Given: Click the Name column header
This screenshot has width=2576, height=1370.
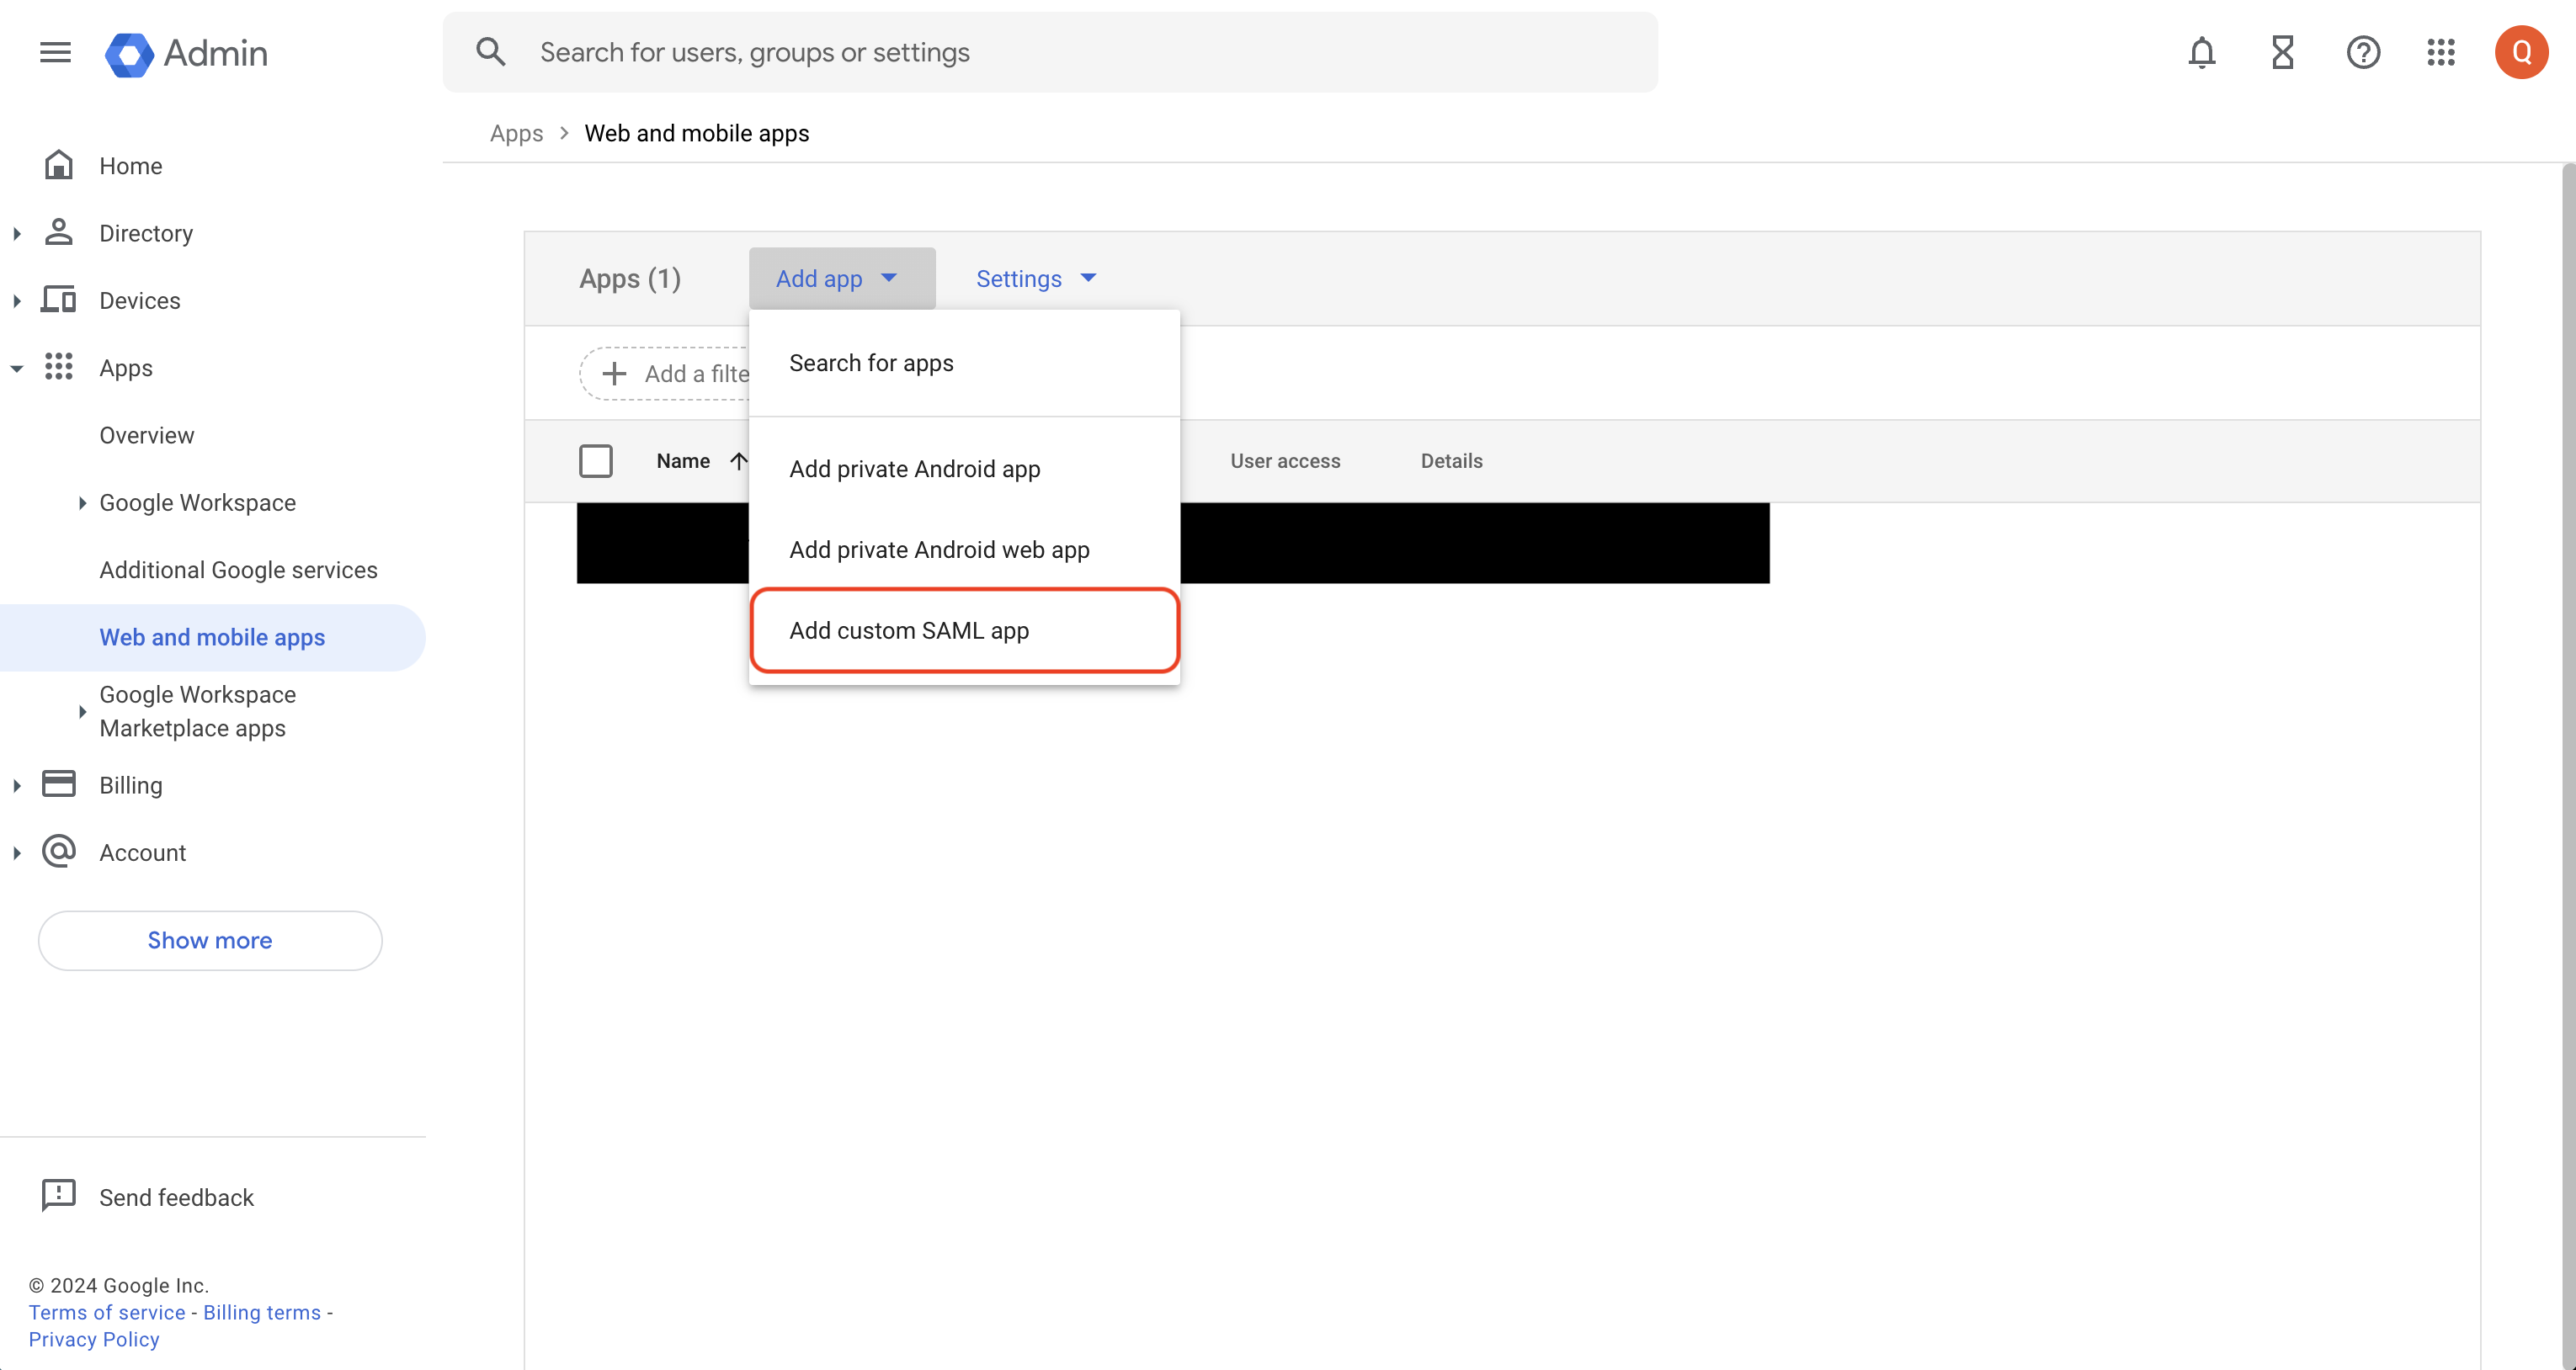Looking at the screenshot, I should 683,460.
